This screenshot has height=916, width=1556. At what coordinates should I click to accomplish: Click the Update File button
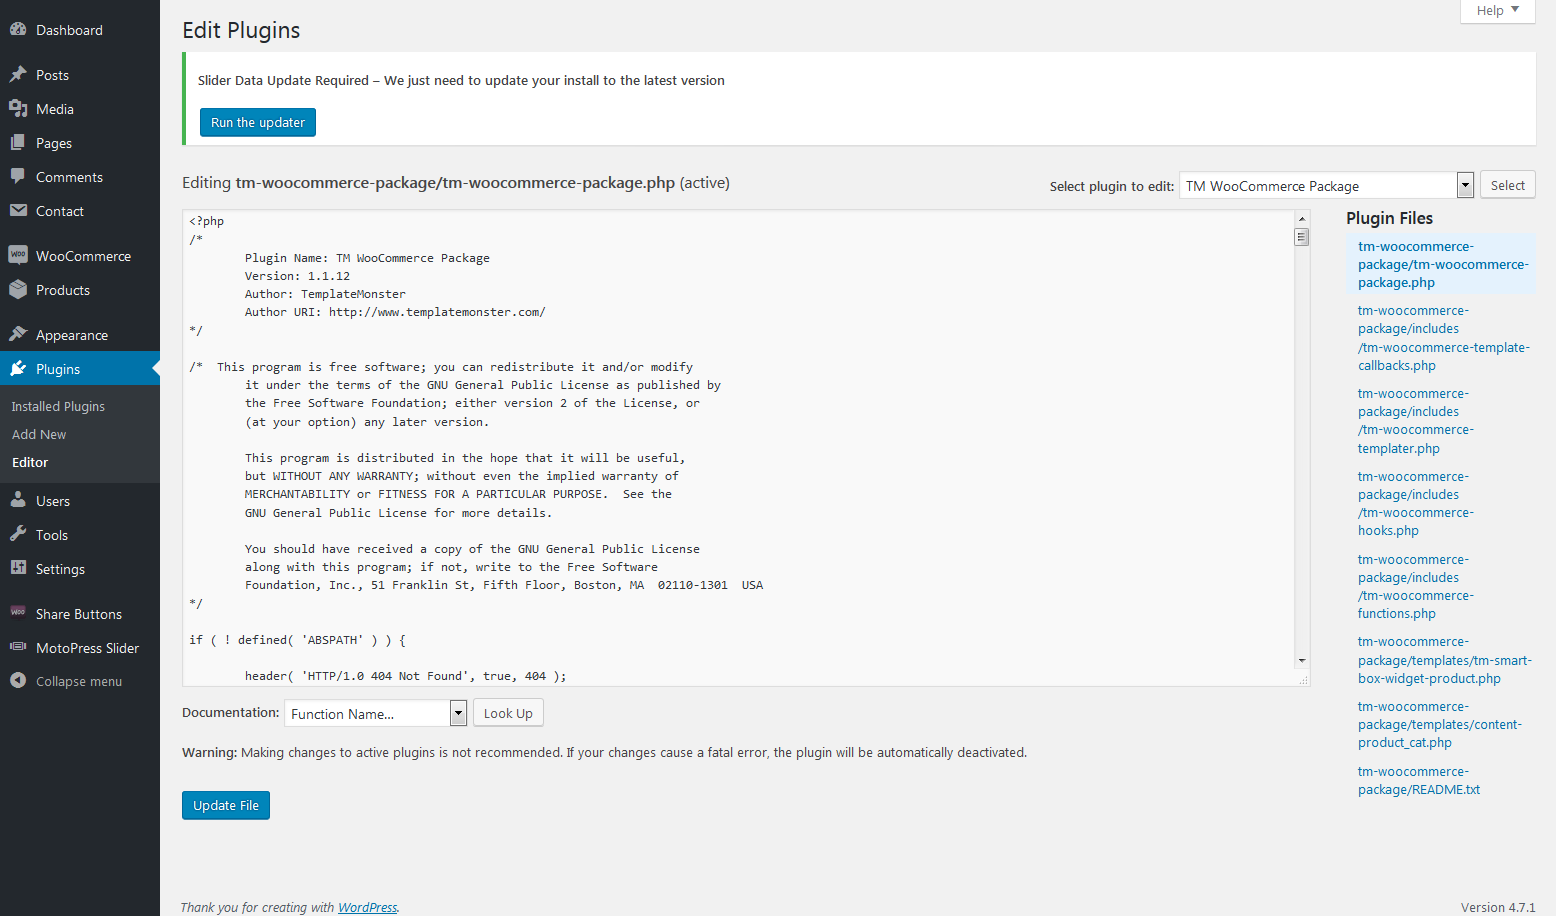pos(226,805)
